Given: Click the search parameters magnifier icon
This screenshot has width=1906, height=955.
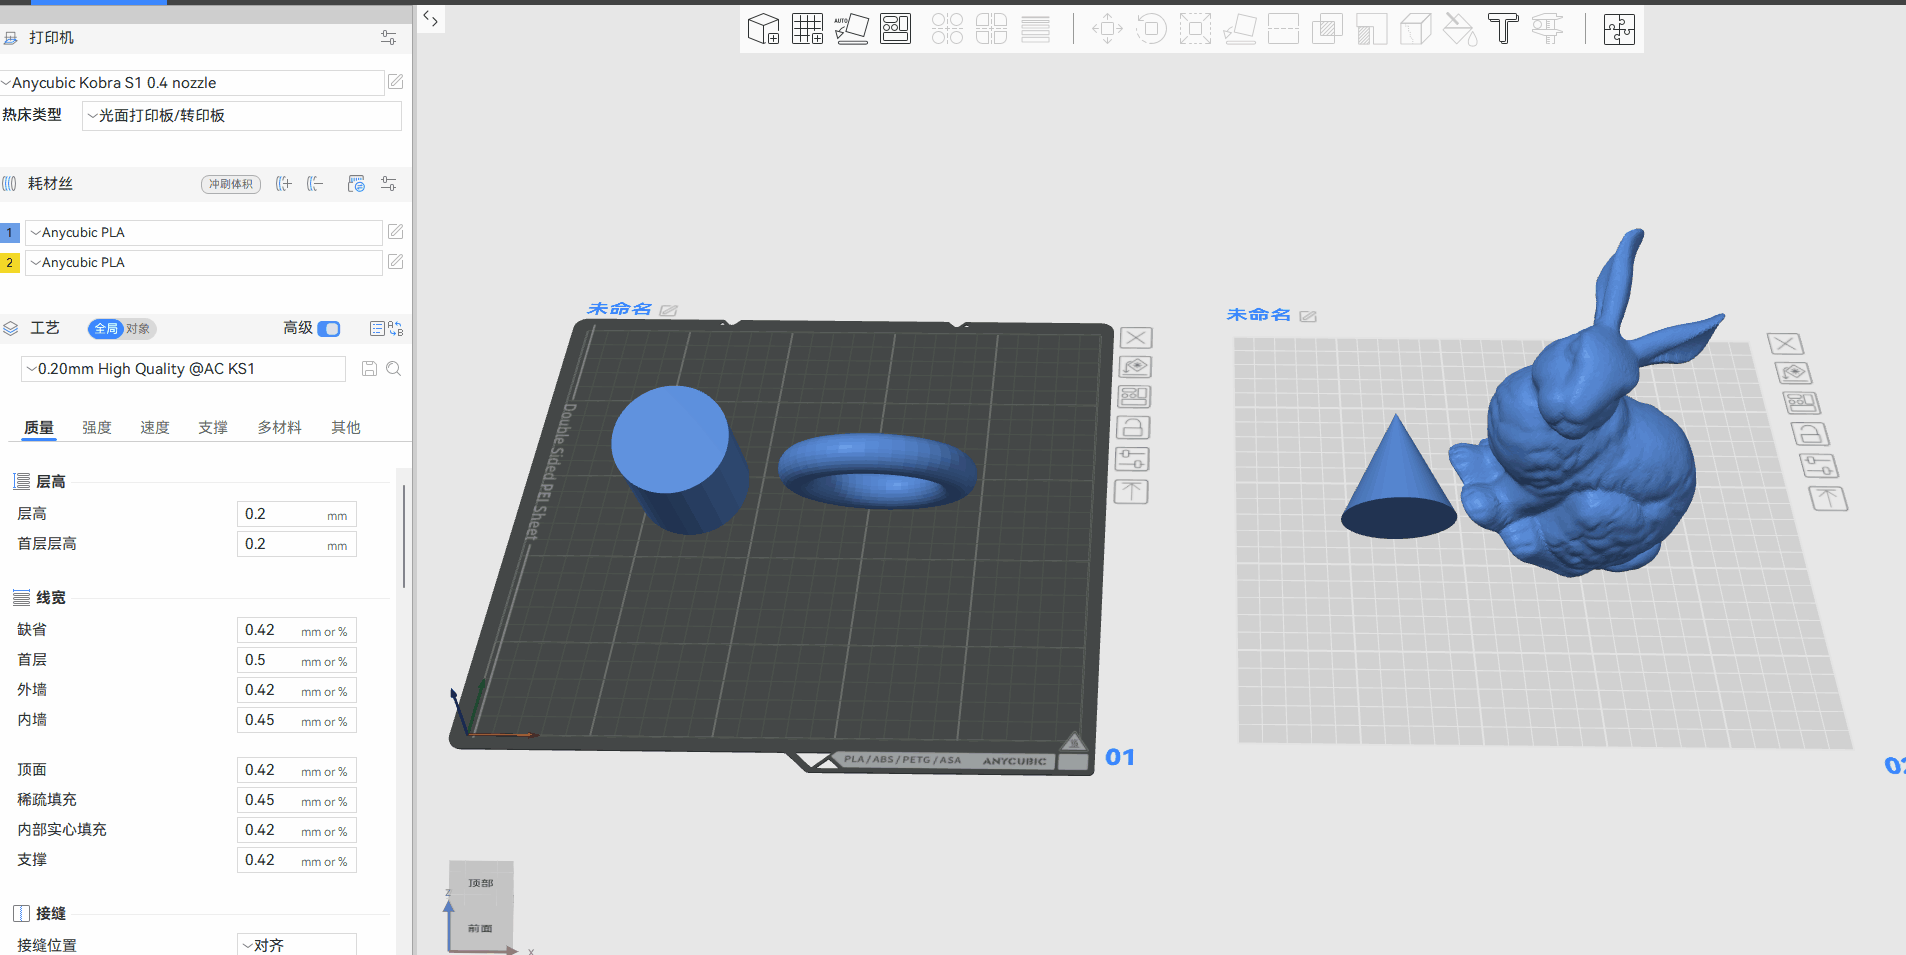Looking at the screenshot, I should pos(394,369).
